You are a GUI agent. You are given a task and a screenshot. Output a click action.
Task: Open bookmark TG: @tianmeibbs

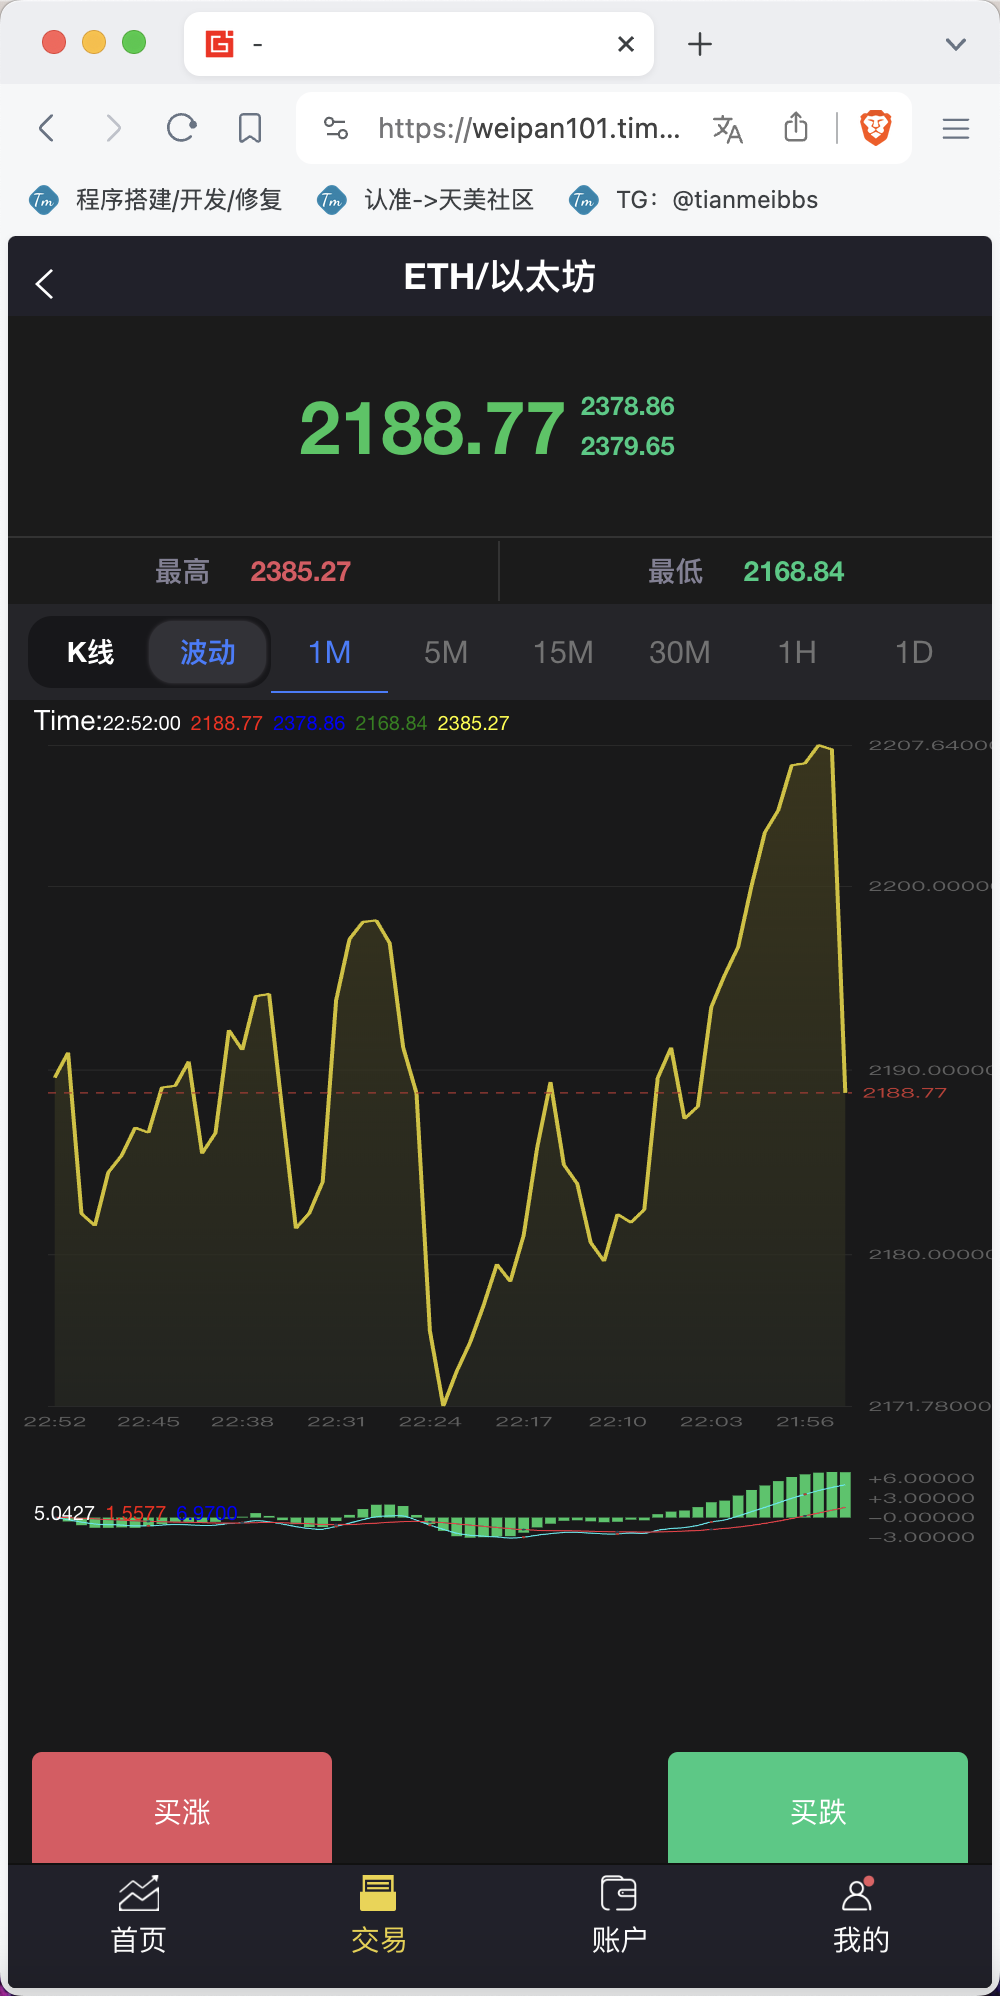point(693,200)
